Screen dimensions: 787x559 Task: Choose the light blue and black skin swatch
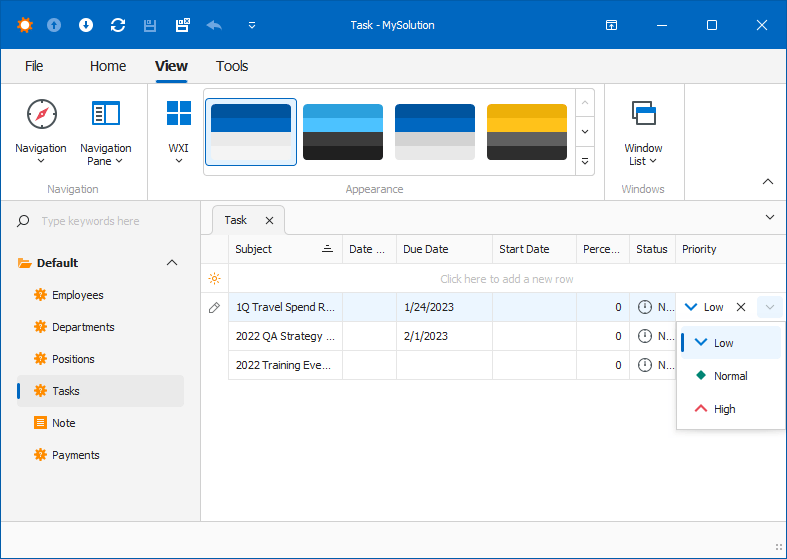click(343, 132)
